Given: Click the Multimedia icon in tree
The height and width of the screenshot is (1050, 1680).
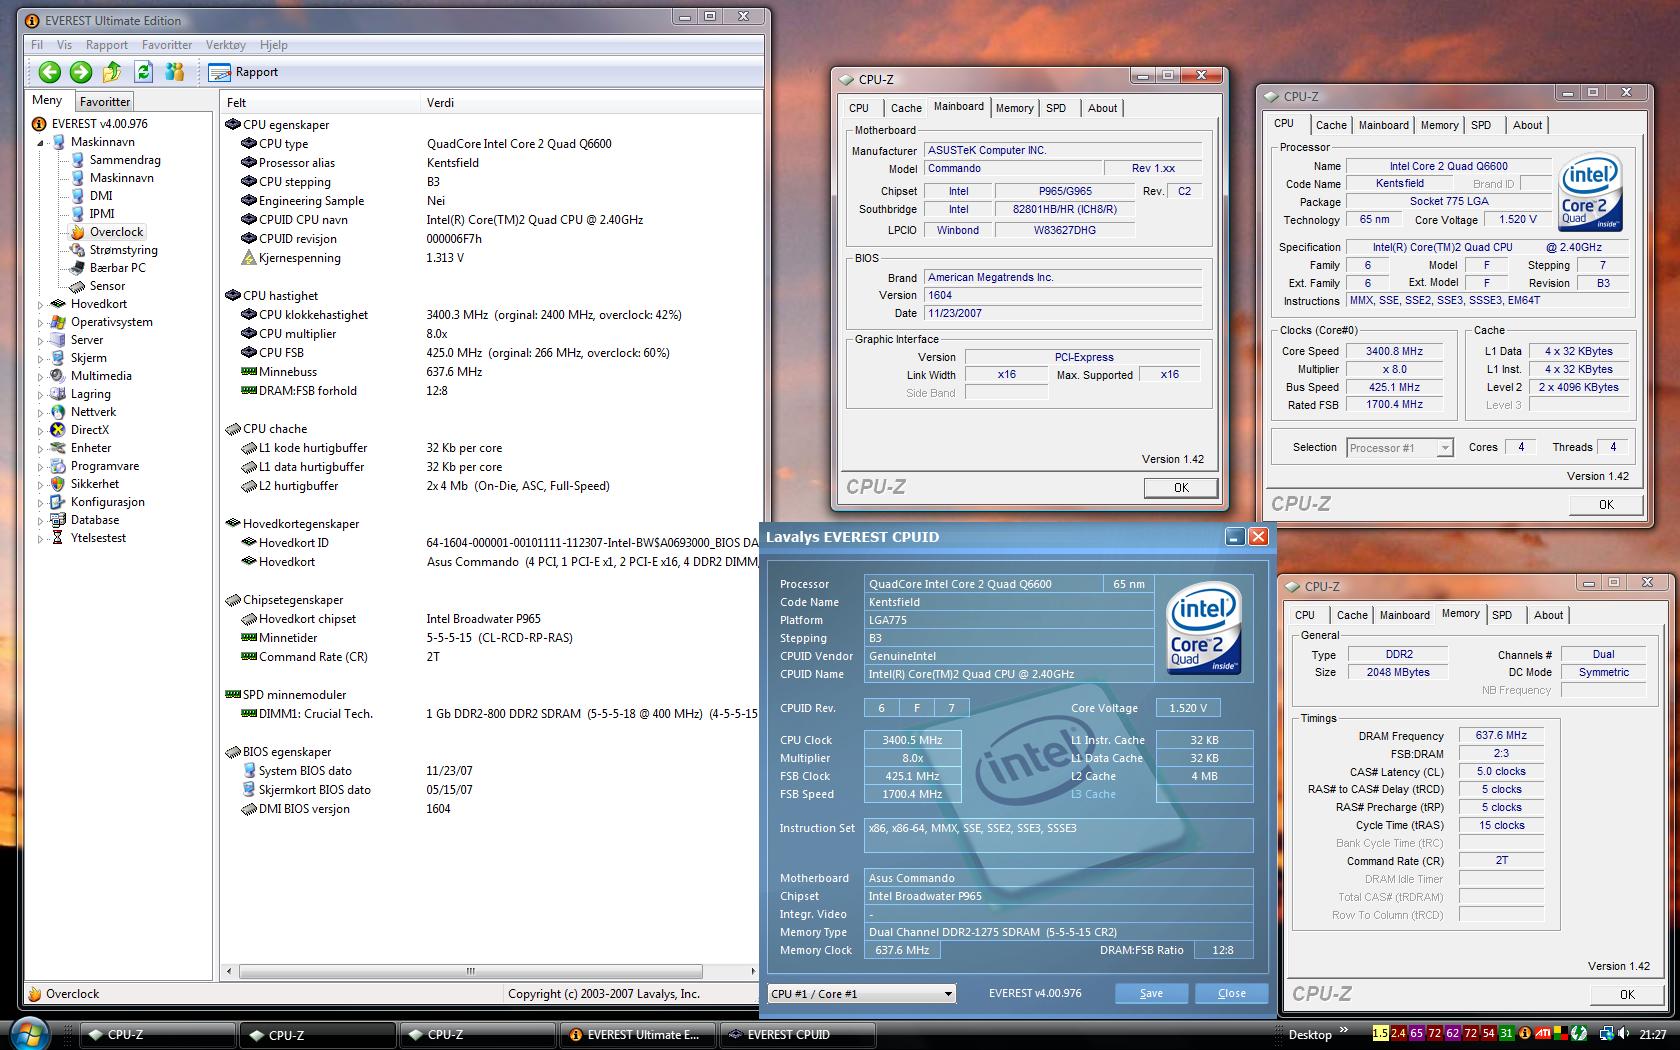Looking at the screenshot, I should click(59, 376).
